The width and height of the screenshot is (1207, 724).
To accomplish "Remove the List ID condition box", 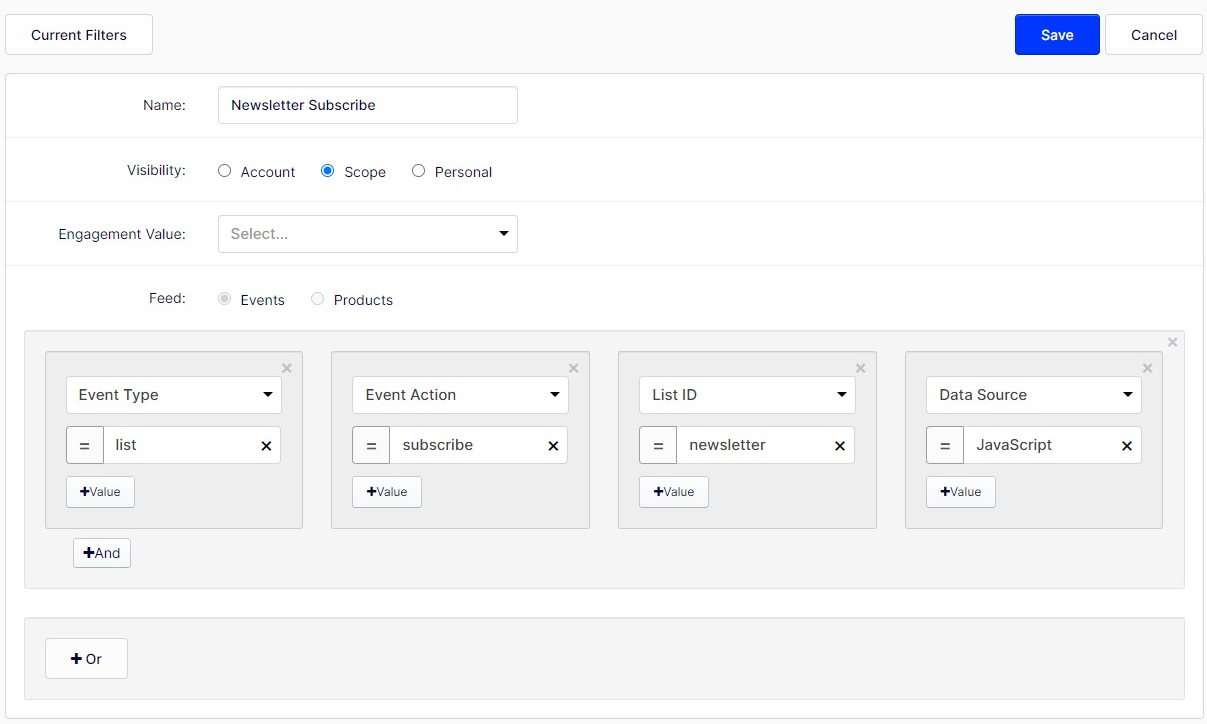I will point(861,368).
